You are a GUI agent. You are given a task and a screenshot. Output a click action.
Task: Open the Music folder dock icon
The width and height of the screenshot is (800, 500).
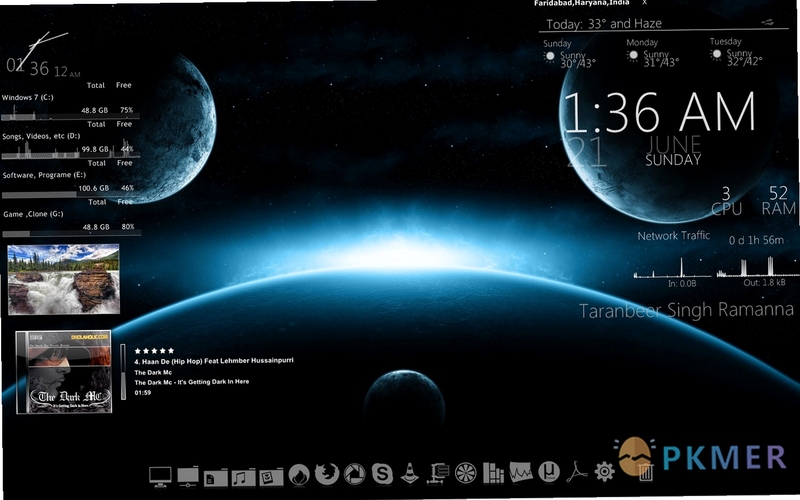pos(243,477)
